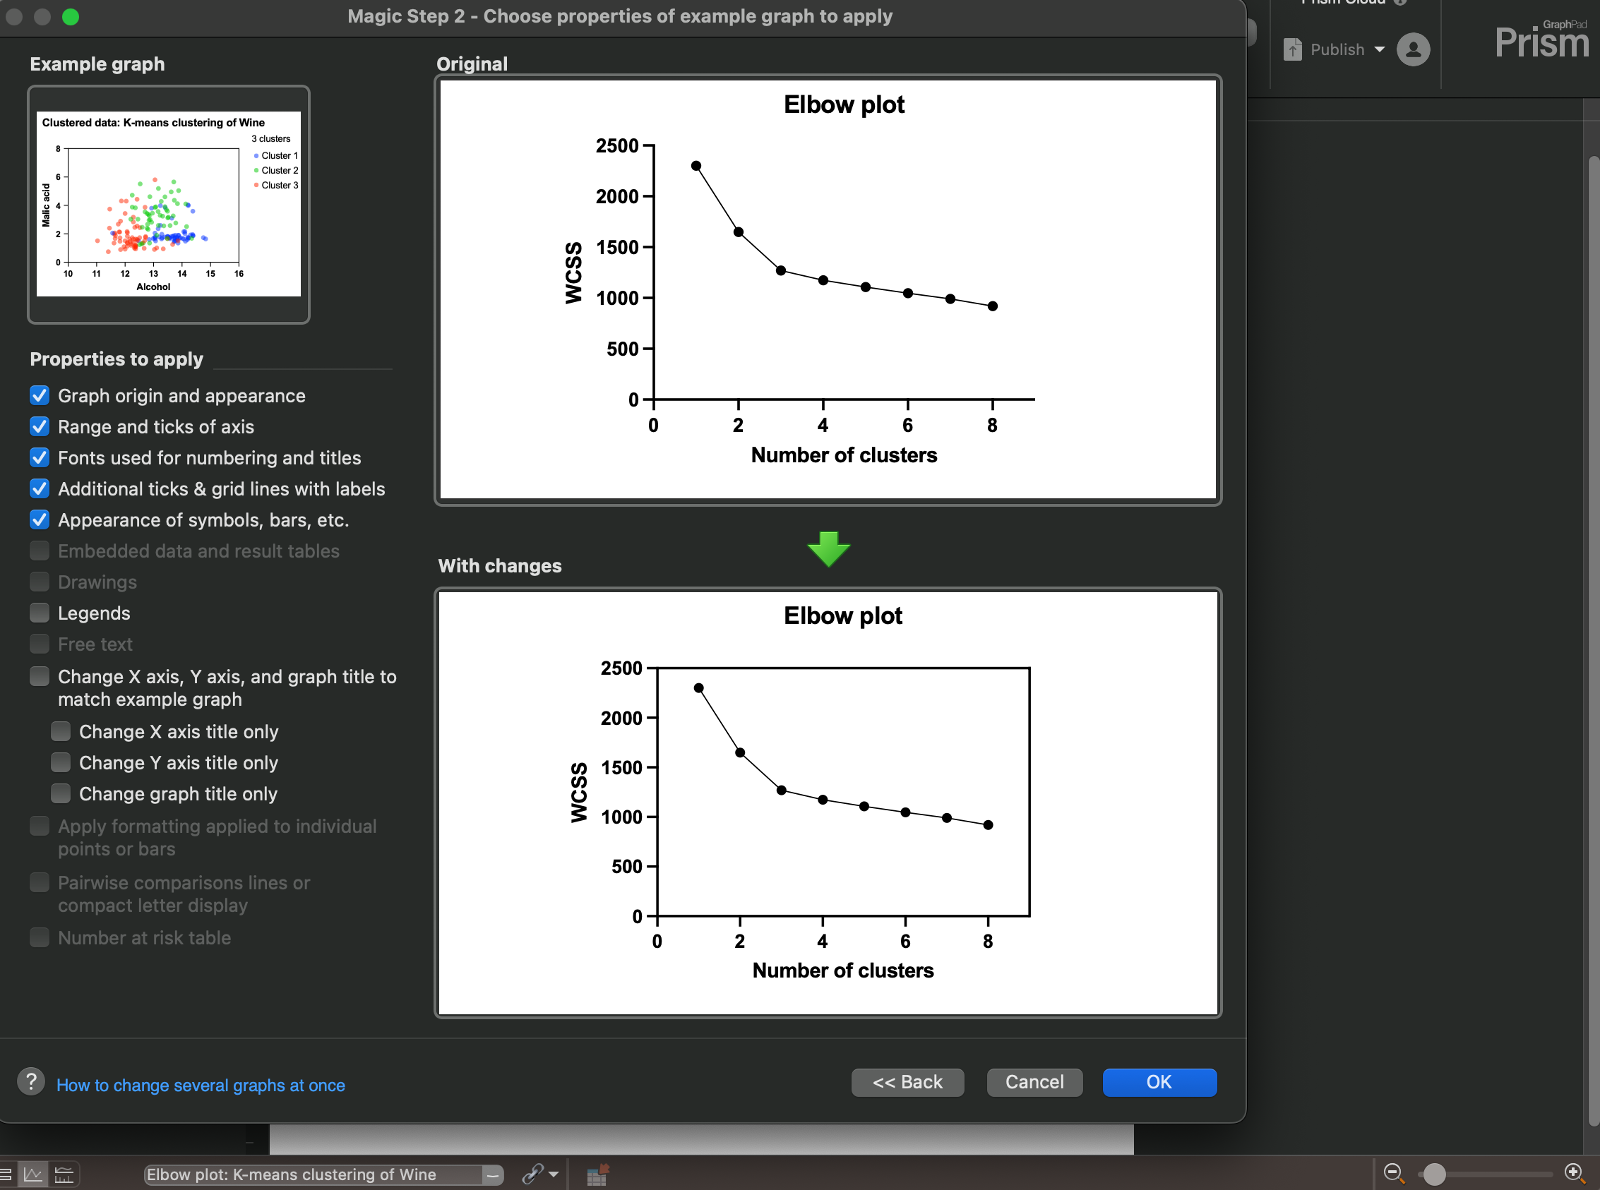
Task: Open the link icon dropdown arrow
Action: pyautogui.click(x=554, y=1175)
